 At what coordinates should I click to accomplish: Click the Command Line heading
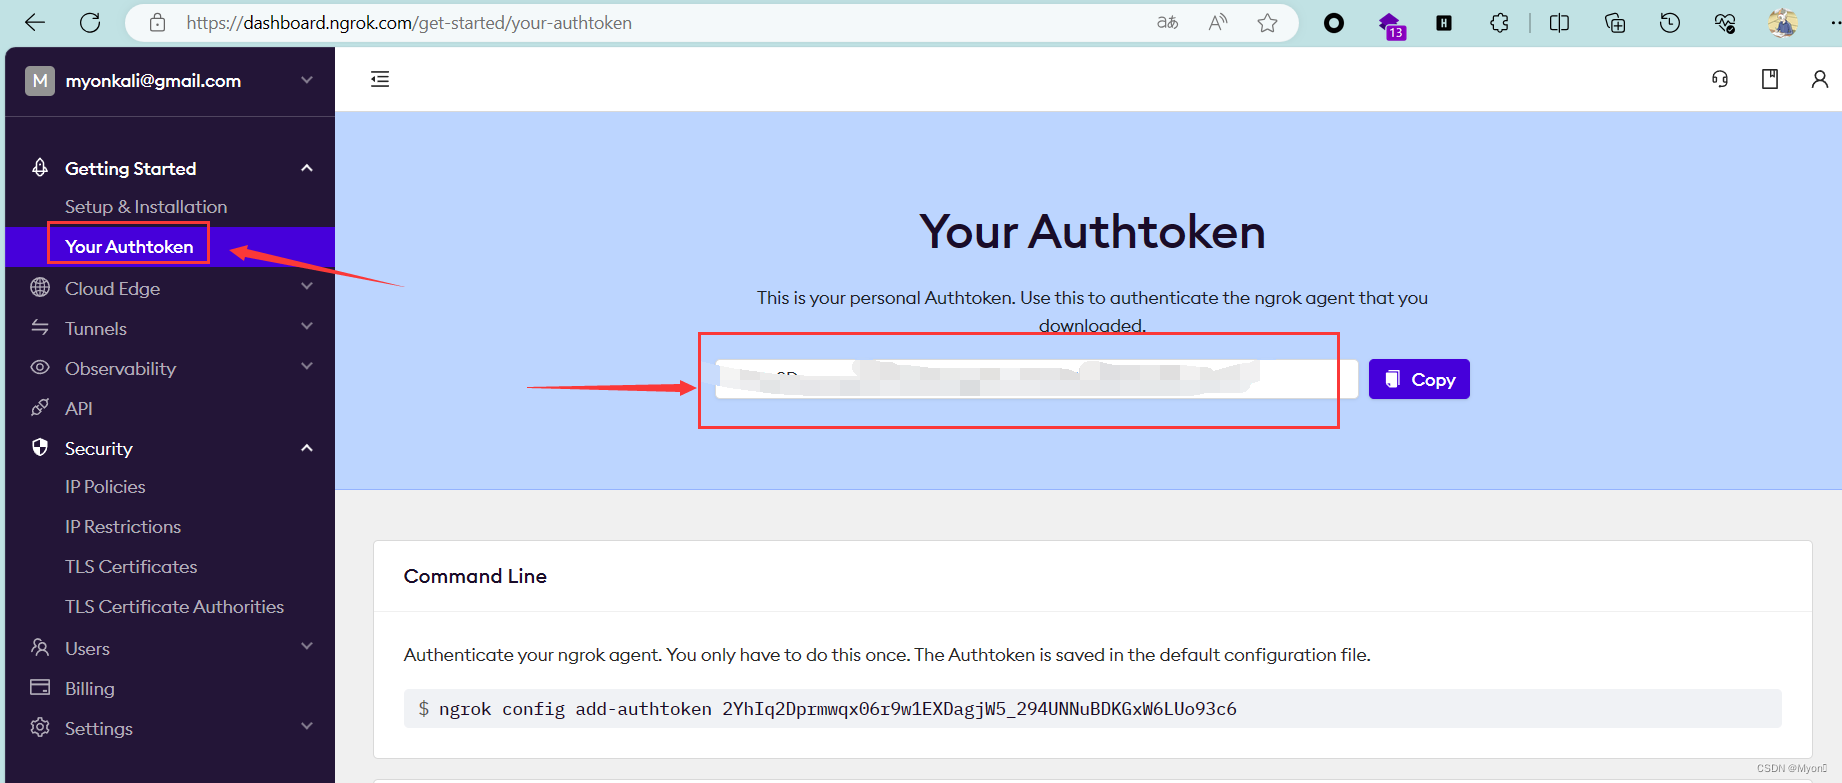pyautogui.click(x=475, y=576)
